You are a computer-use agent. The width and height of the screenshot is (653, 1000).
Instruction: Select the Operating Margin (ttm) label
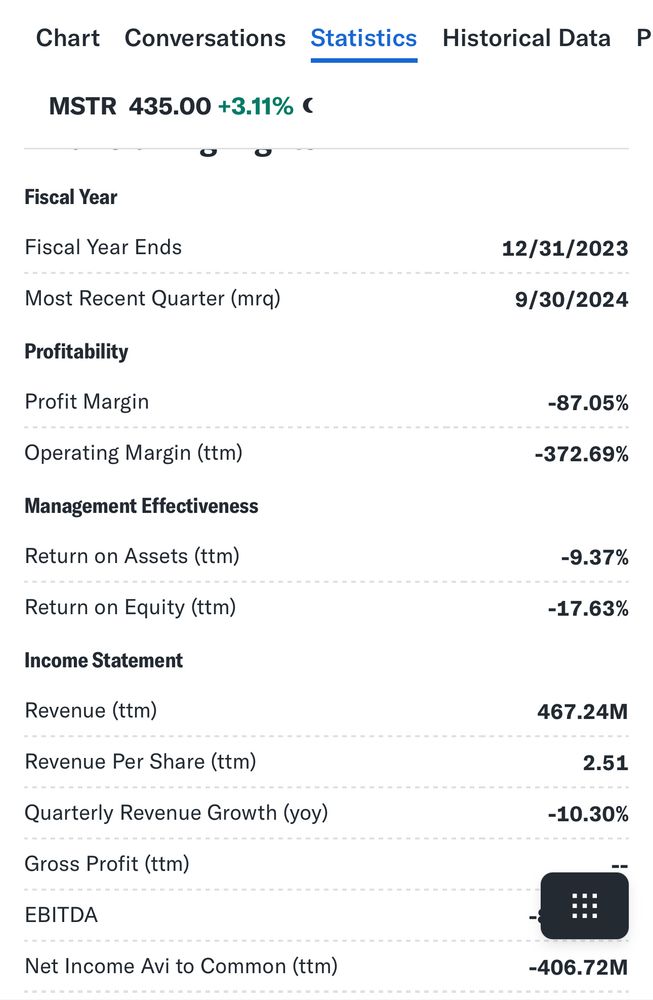point(133,453)
